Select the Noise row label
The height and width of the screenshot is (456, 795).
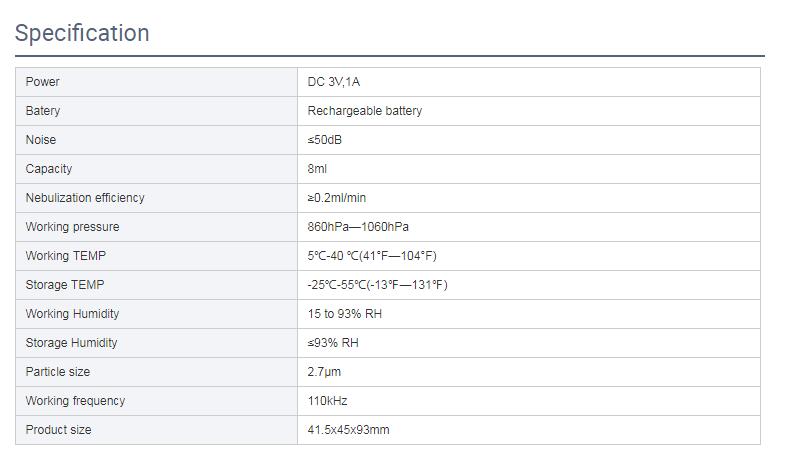pos(41,140)
